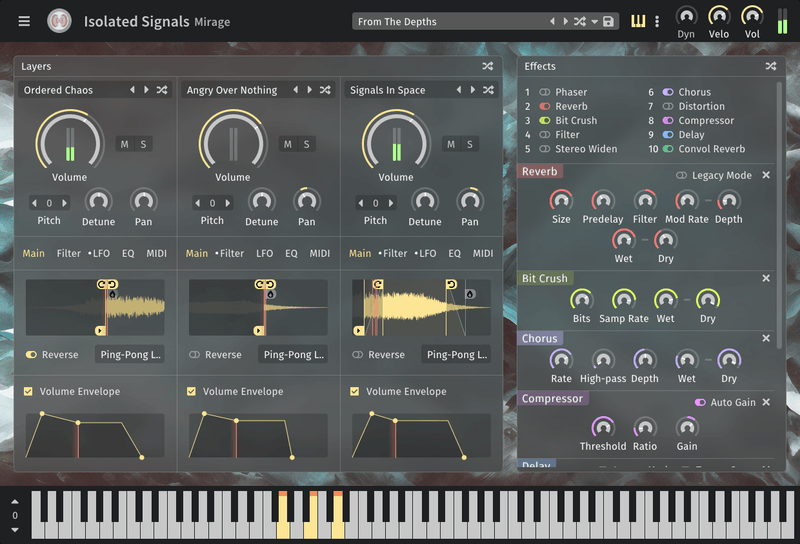Click the Effects panel scrollbar

pyautogui.click(x=779, y=214)
